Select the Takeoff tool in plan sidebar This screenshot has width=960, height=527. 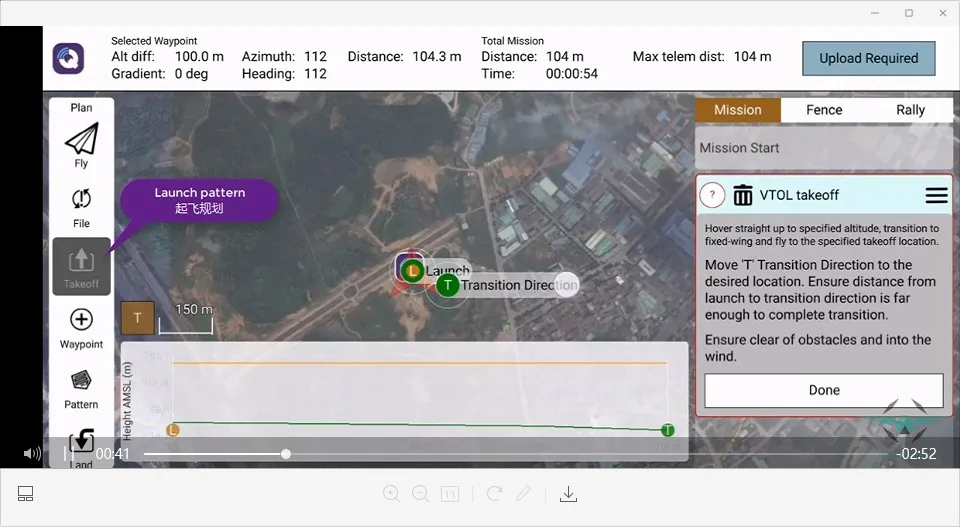coord(81,265)
